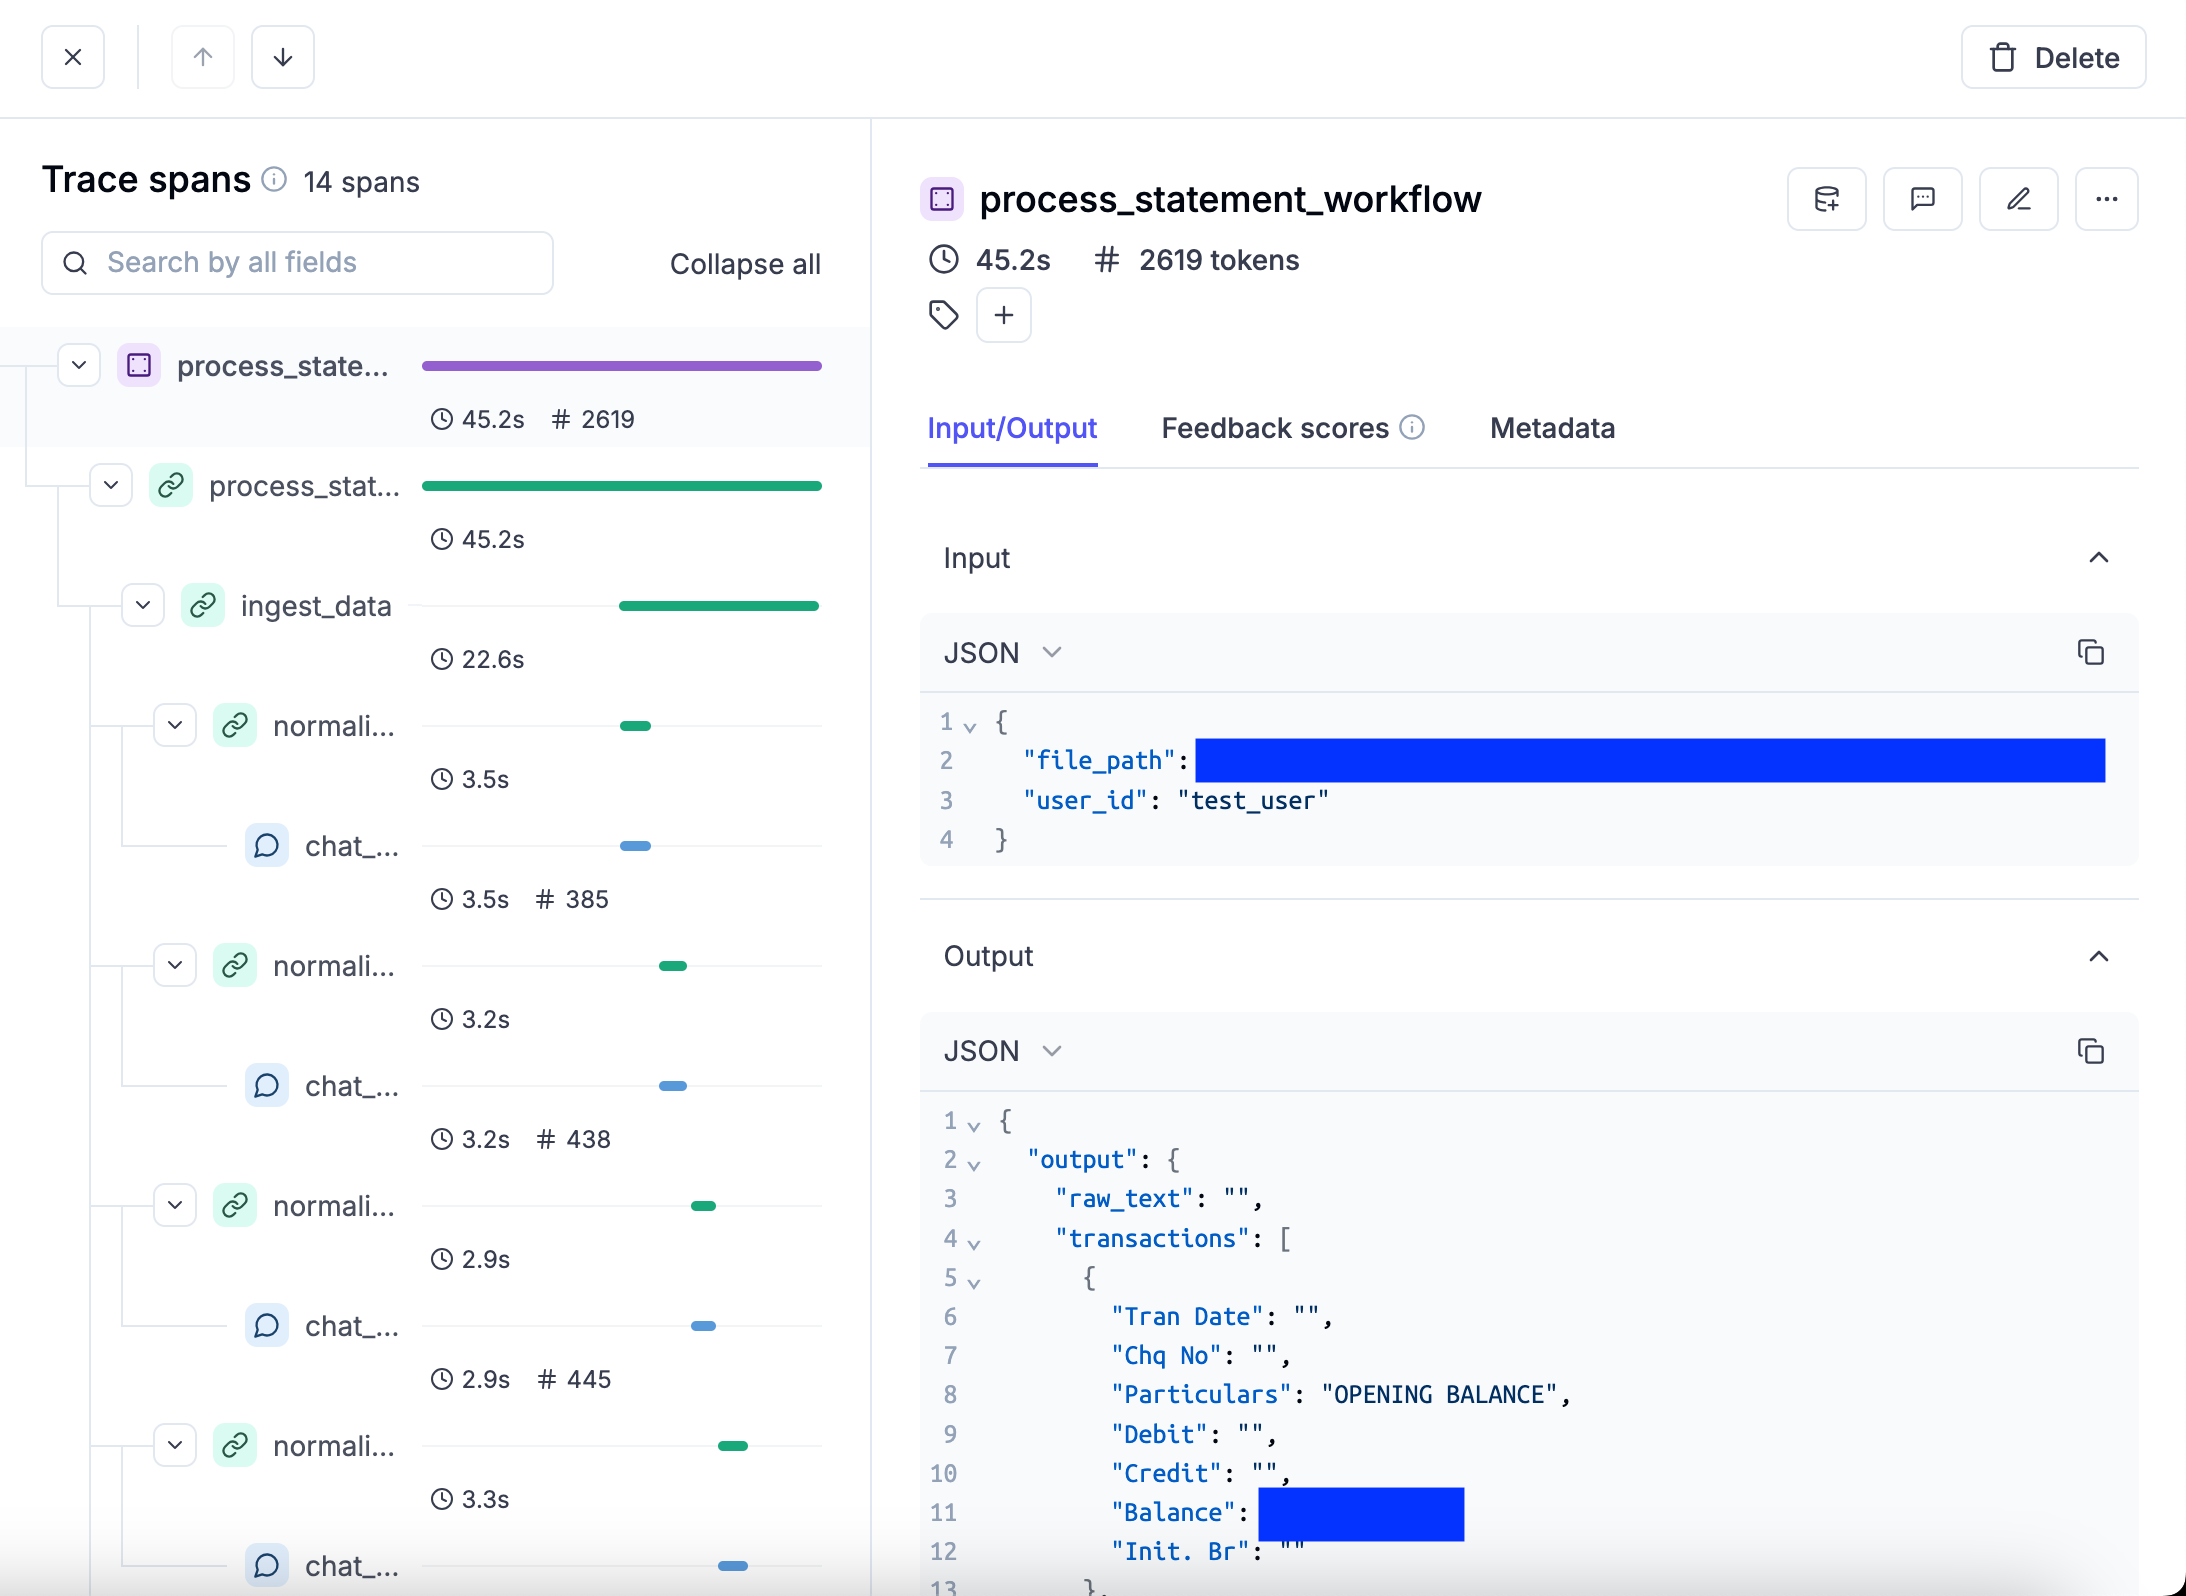The height and width of the screenshot is (1596, 2186).
Task: Select the ingest_data span link icon
Action: tap(203, 605)
